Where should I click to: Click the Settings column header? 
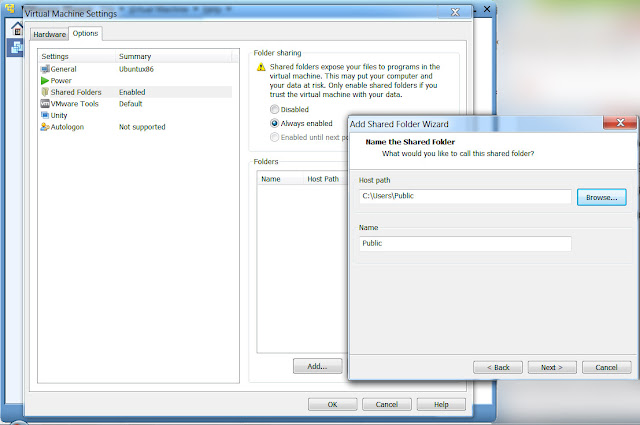coord(77,56)
